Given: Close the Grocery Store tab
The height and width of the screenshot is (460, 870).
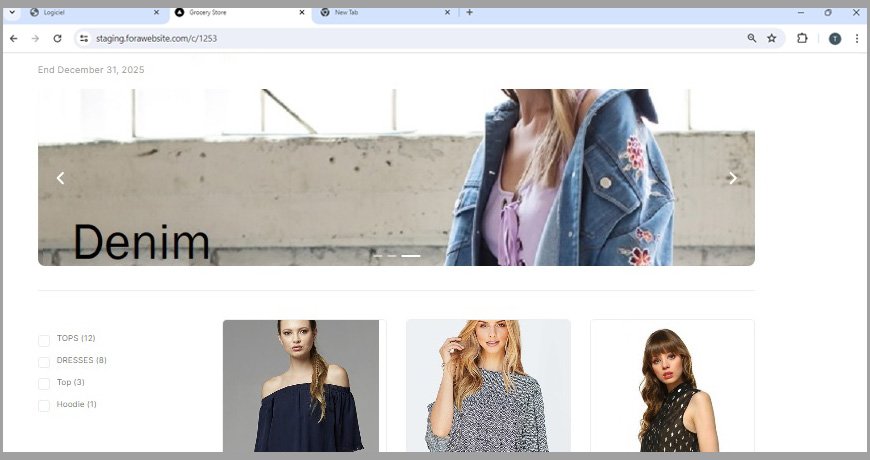Looking at the screenshot, I should (x=302, y=12).
